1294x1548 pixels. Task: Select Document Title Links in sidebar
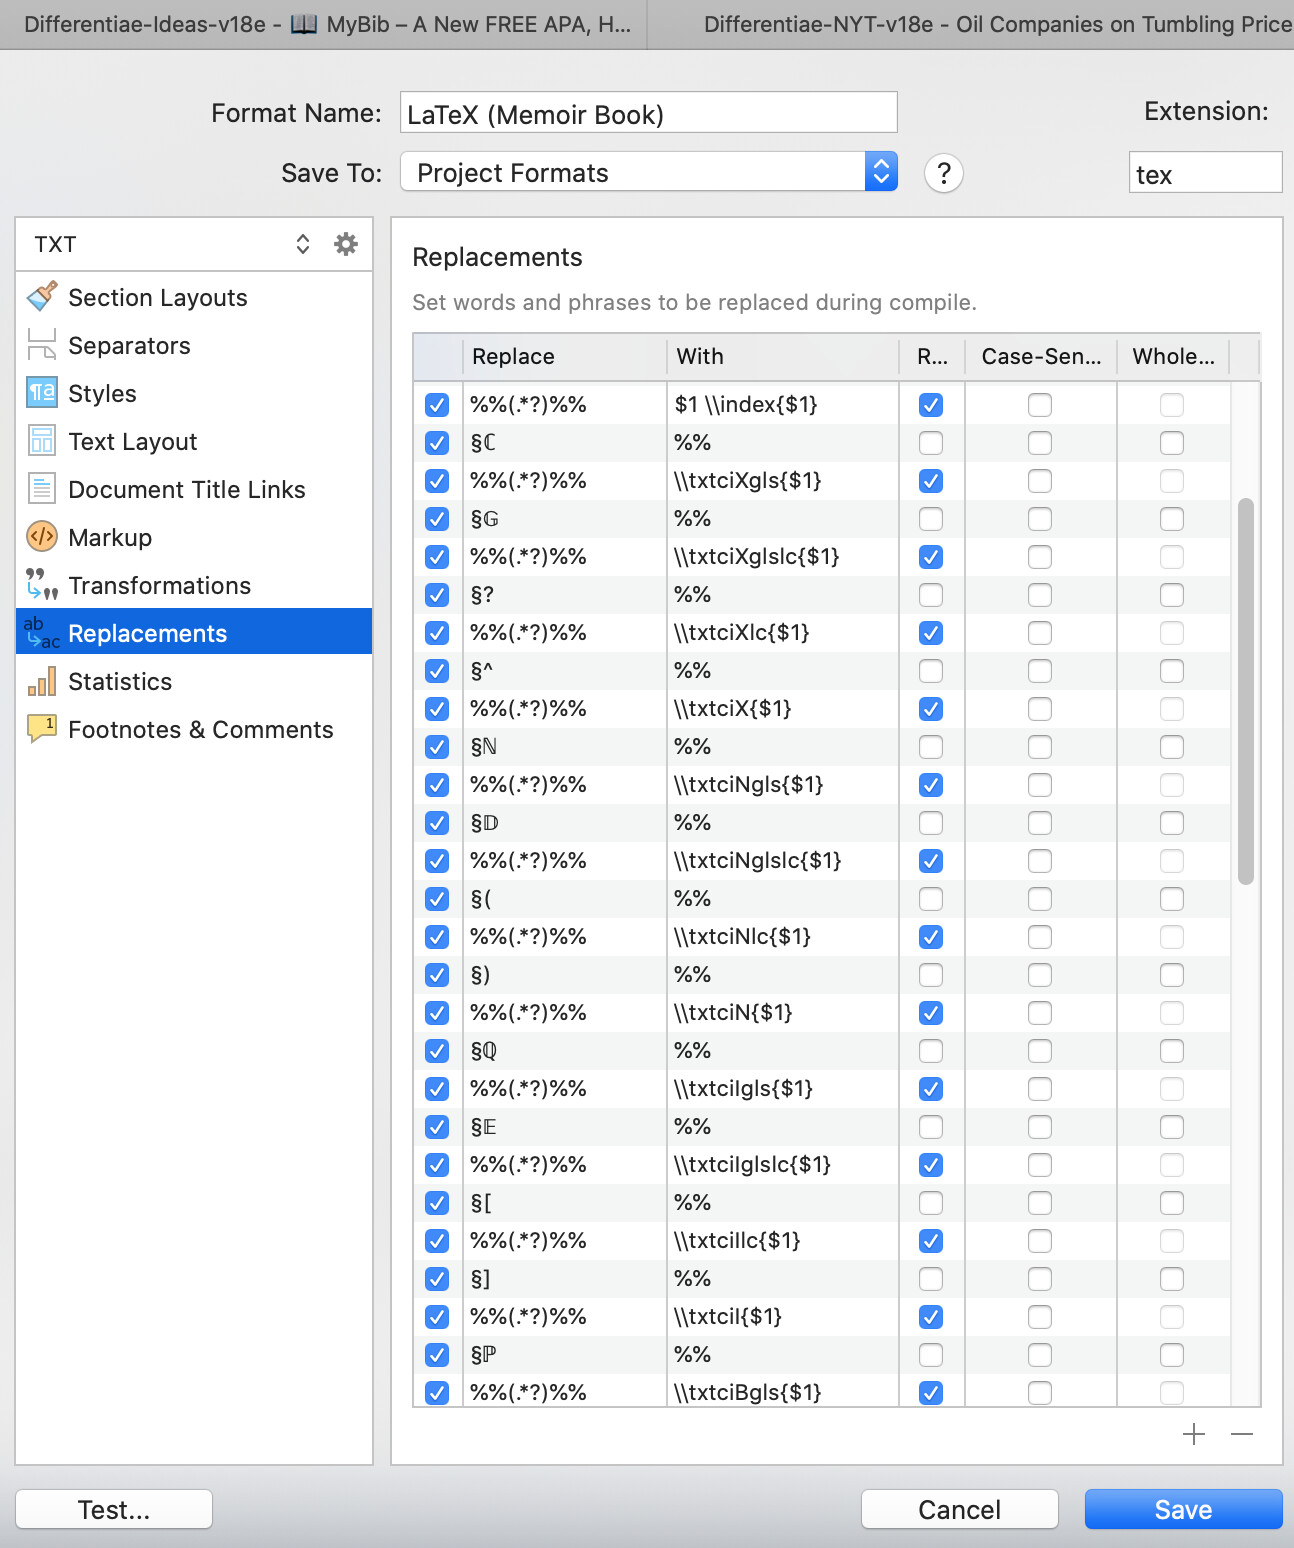(186, 489)
